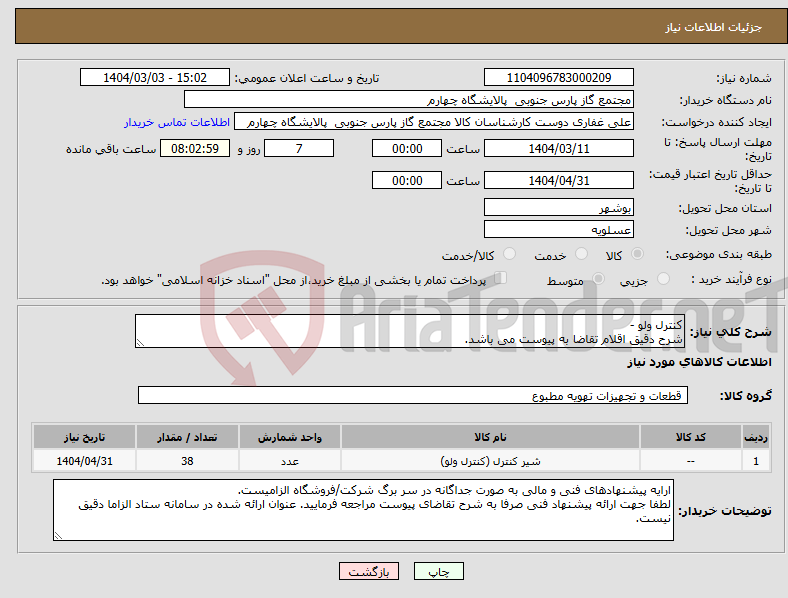Click the توضیحات خریدار label
This screenshot has height=598, width=788.
pyautogui.click(x=725, y=511)
